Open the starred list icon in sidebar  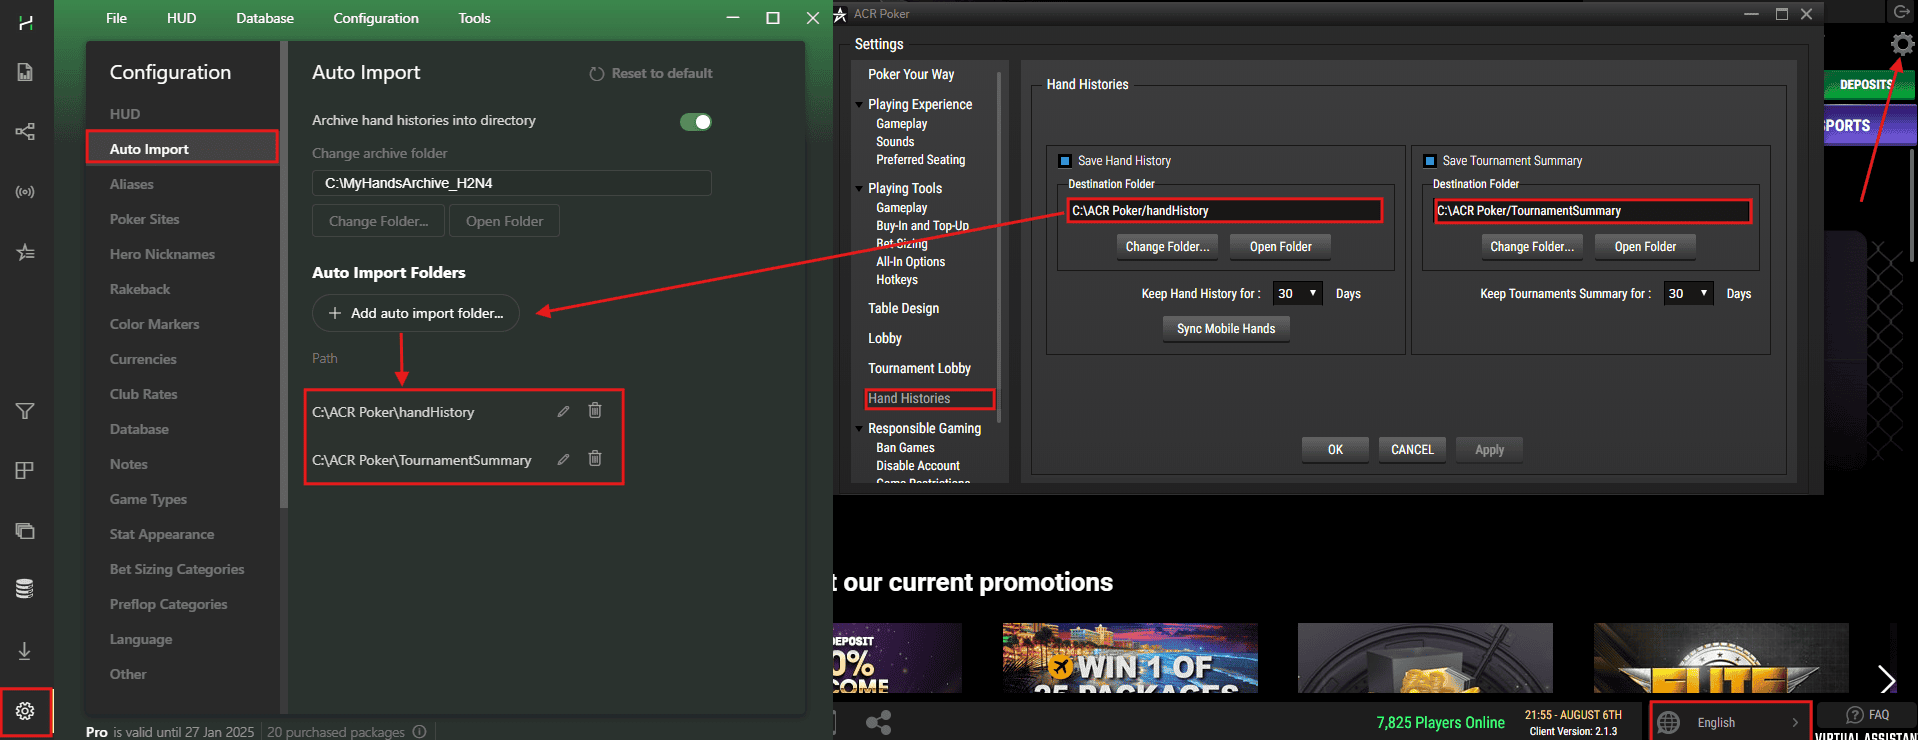pos(25,252)
